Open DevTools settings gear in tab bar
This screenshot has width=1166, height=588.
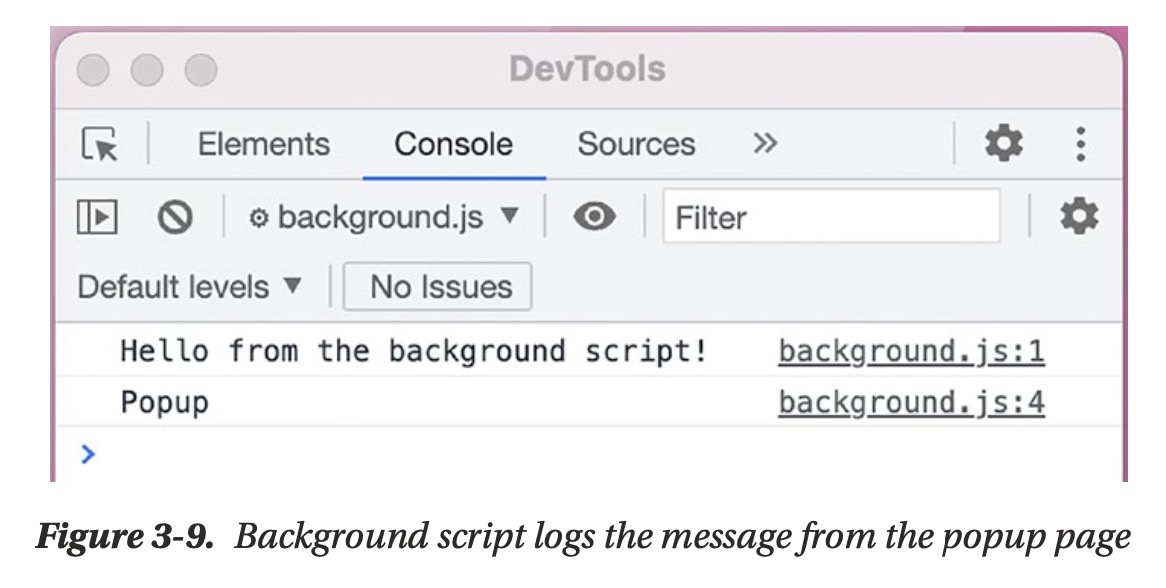click(1003, 144)
